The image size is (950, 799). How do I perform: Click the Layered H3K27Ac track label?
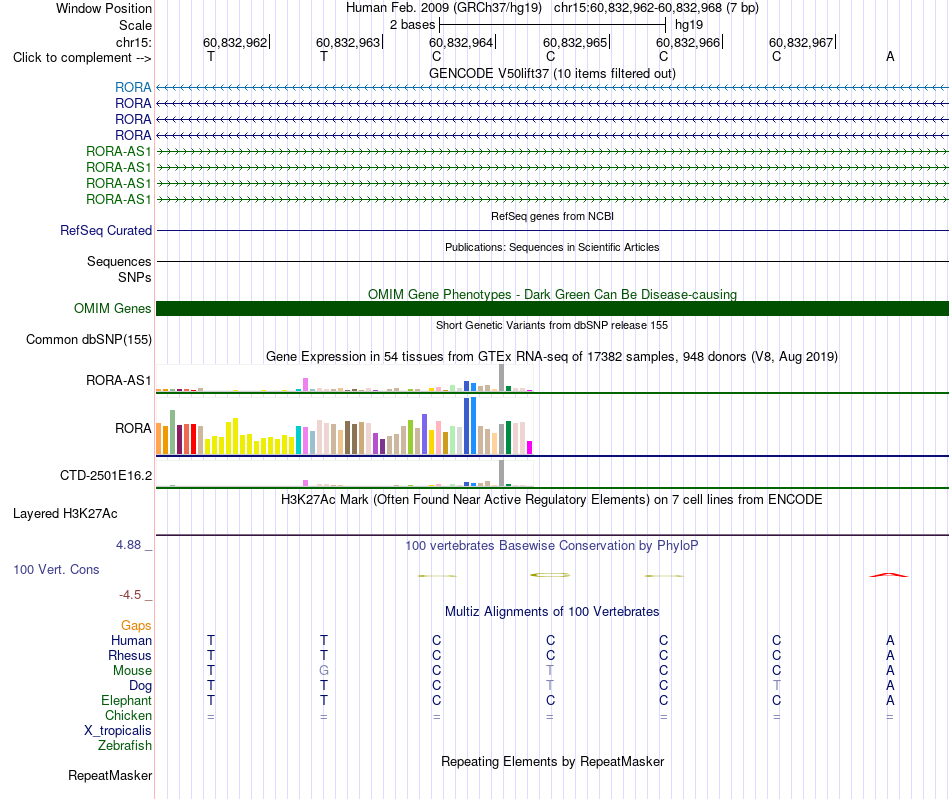coord(65,514)
